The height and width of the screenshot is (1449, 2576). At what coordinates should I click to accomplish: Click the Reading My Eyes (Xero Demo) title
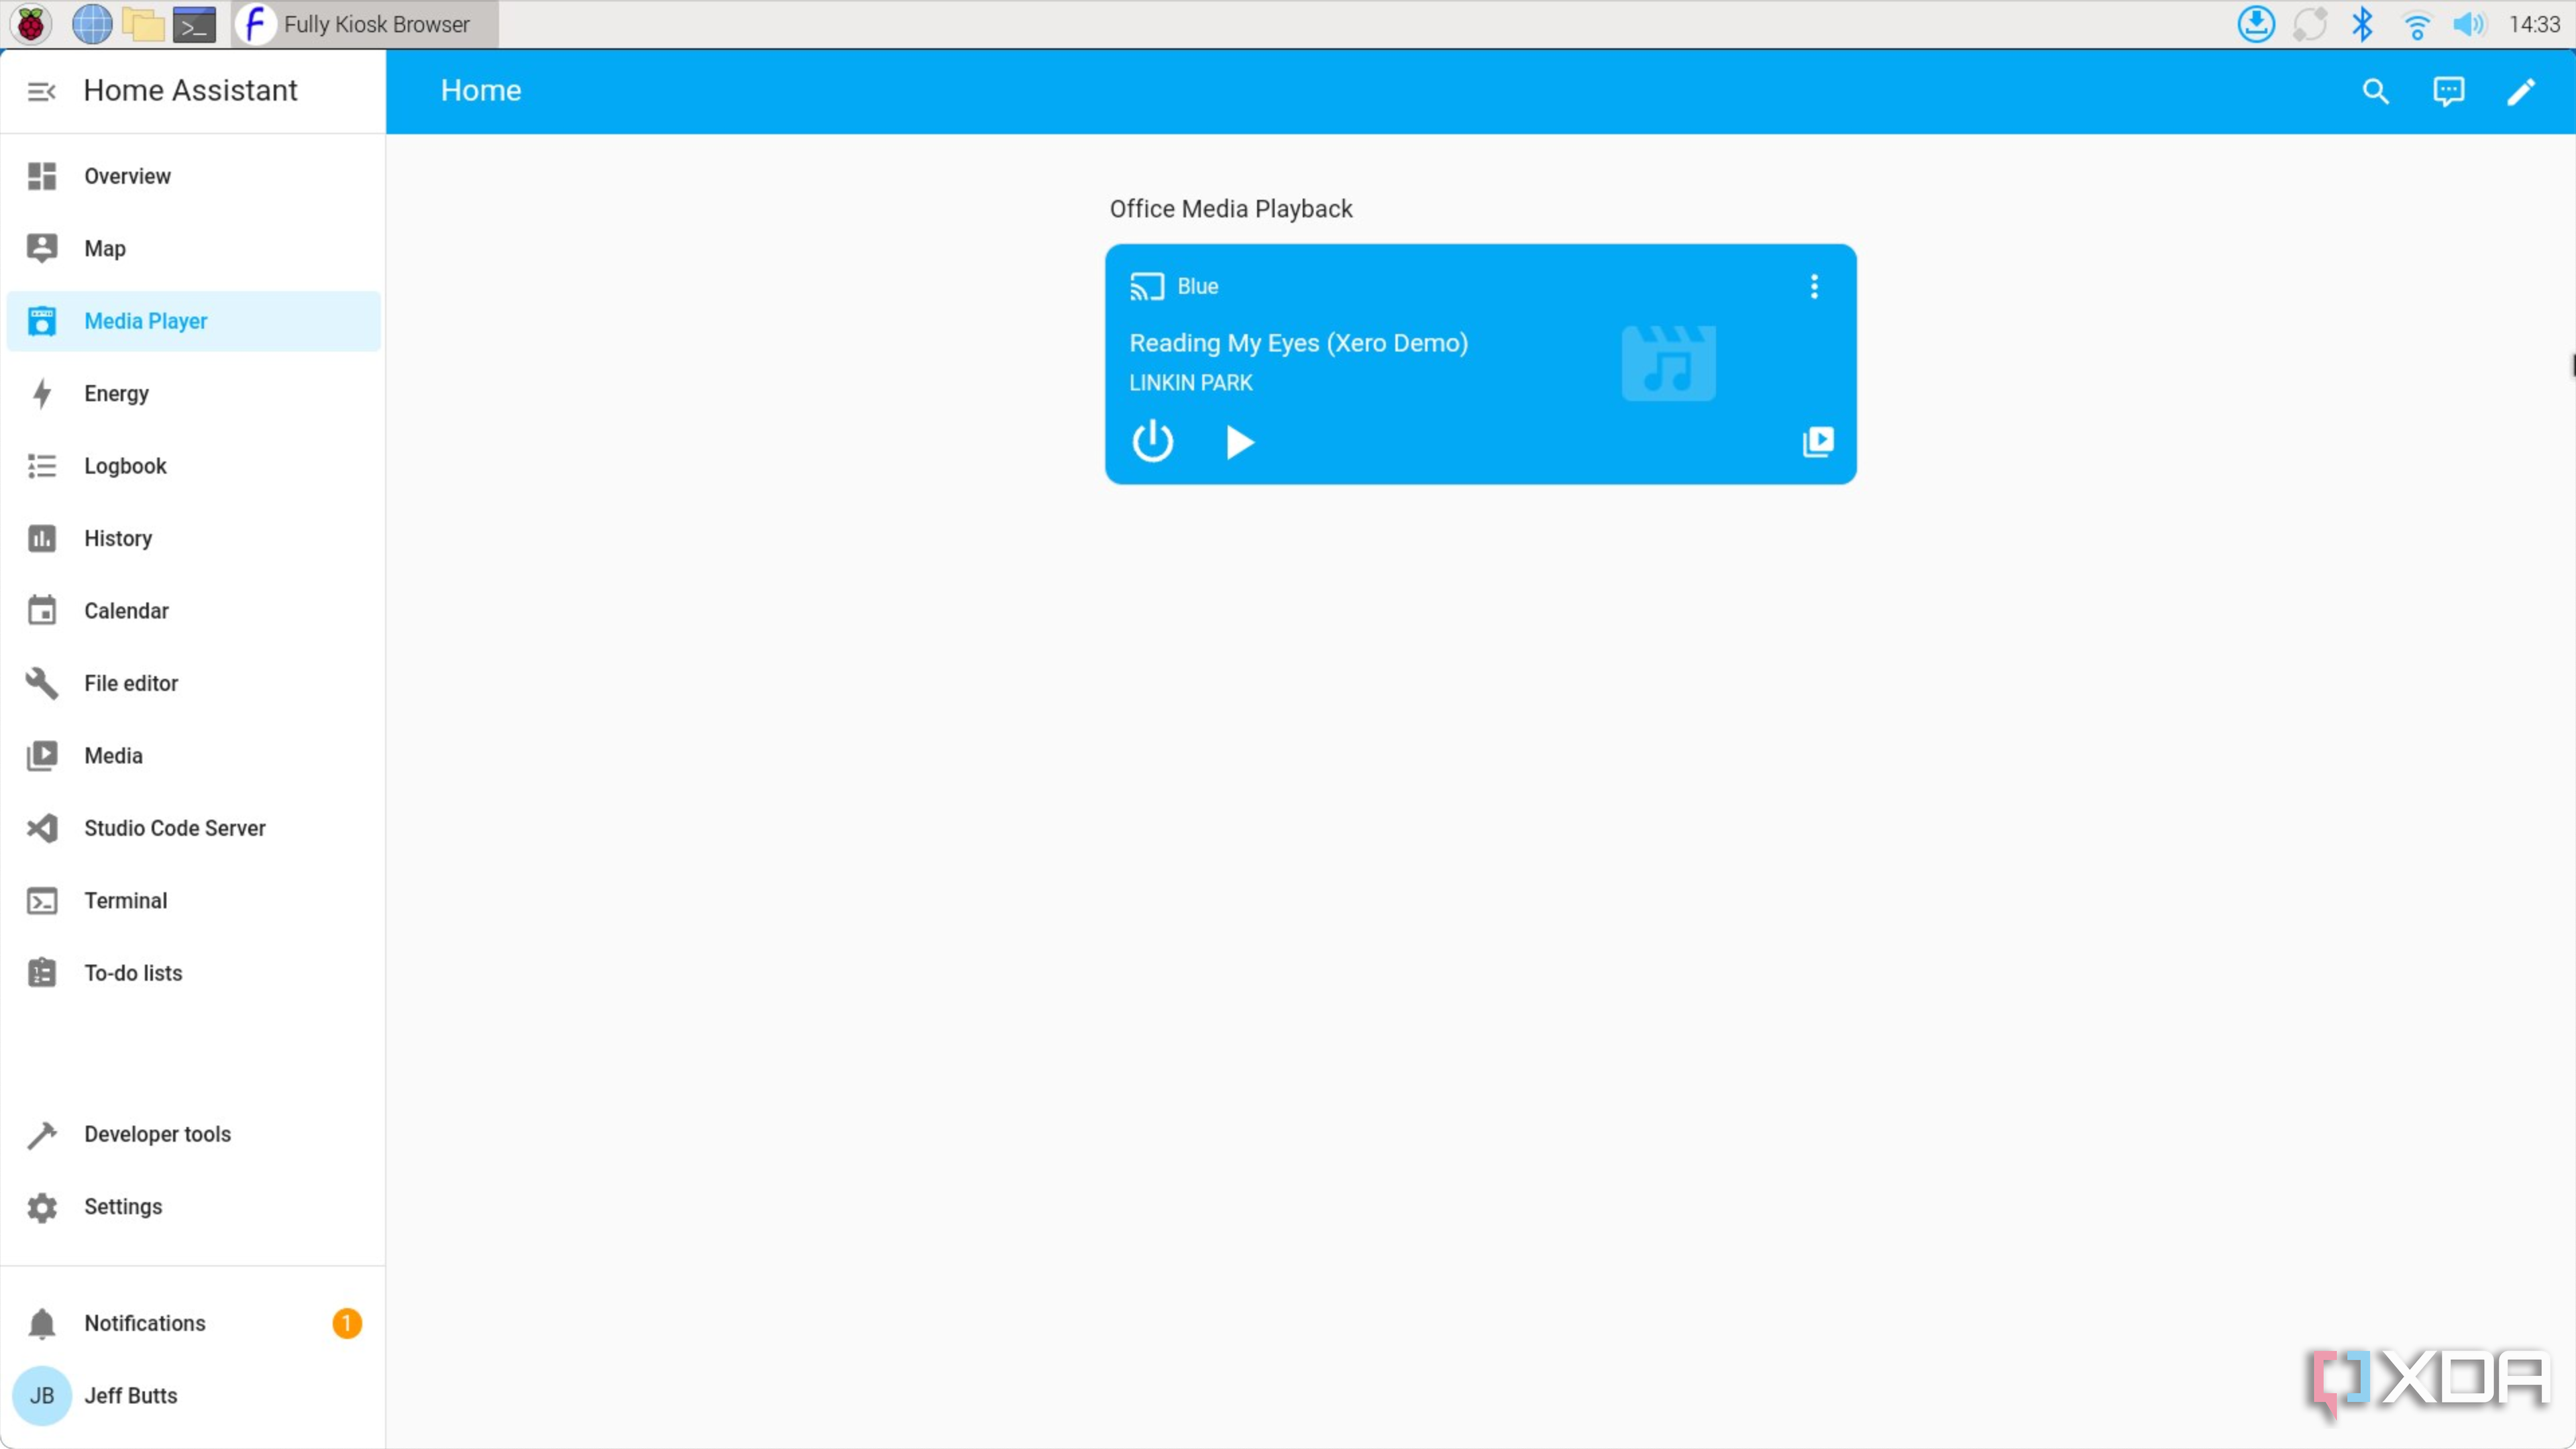[1299, 343]
